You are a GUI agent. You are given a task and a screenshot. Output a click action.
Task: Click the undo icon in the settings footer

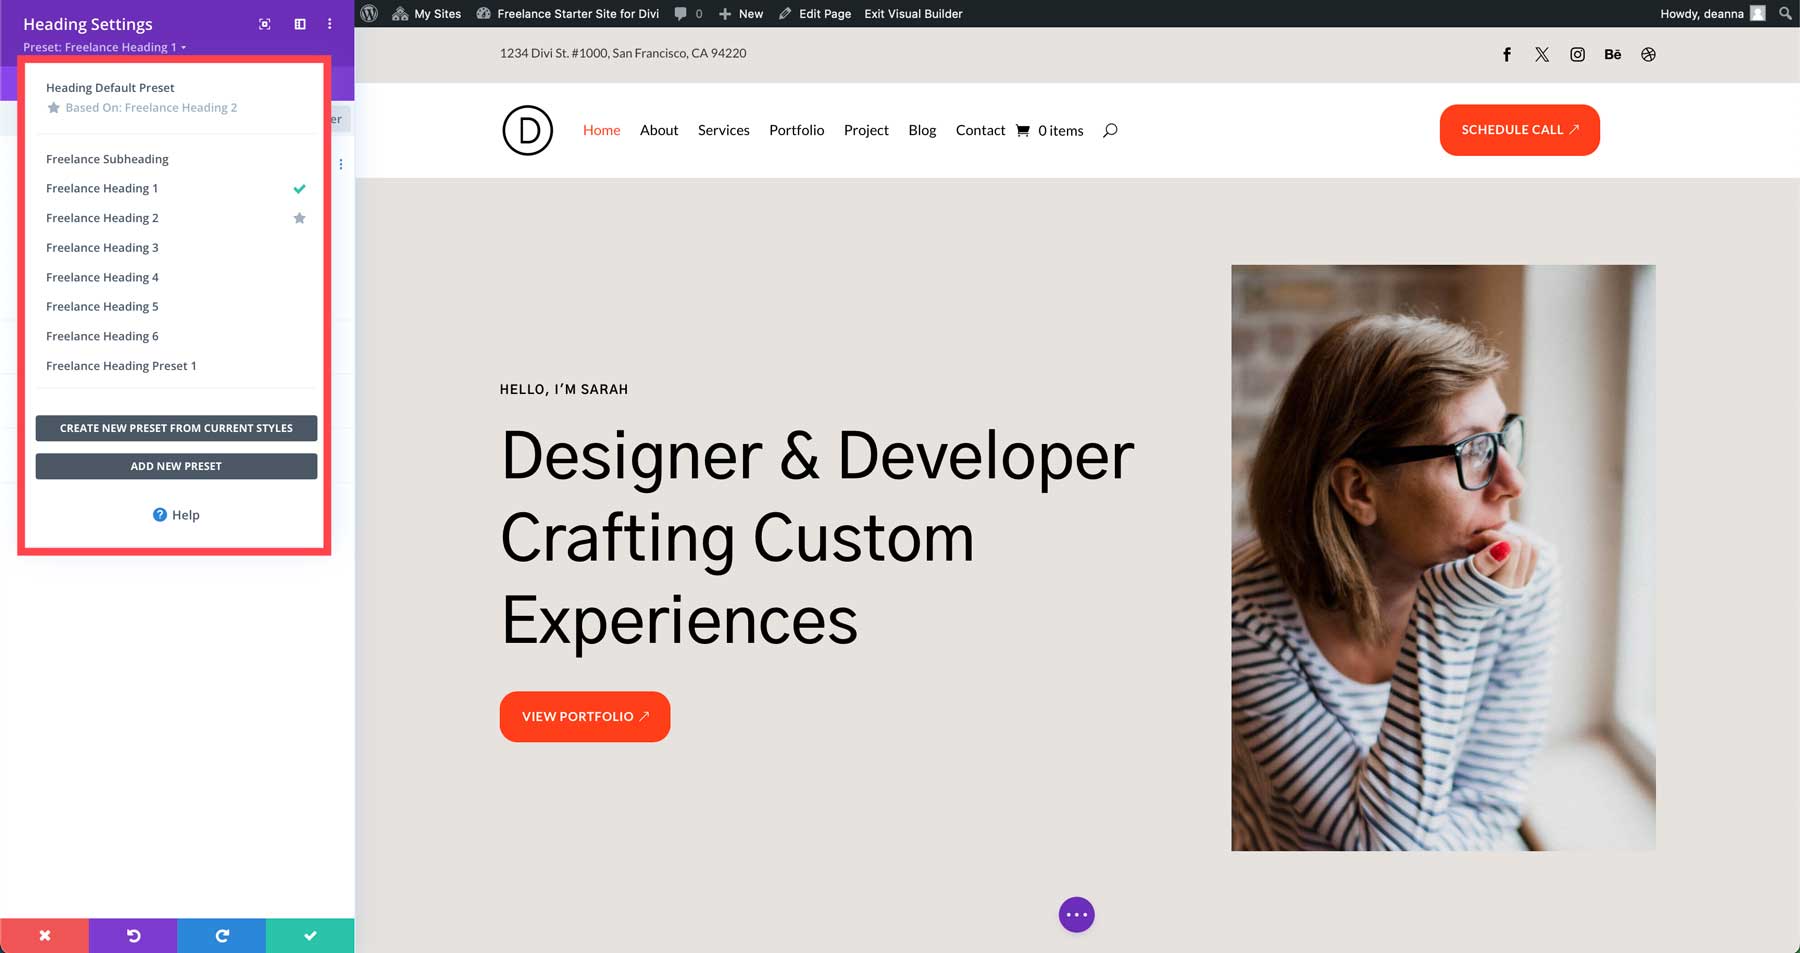coord(133,935)
